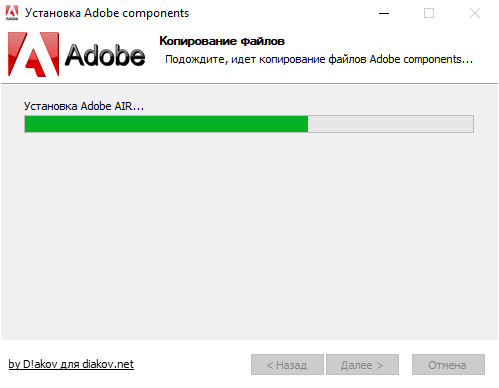
Task: Click the disabled '< Назад' button
Action: tap(287, 365)
